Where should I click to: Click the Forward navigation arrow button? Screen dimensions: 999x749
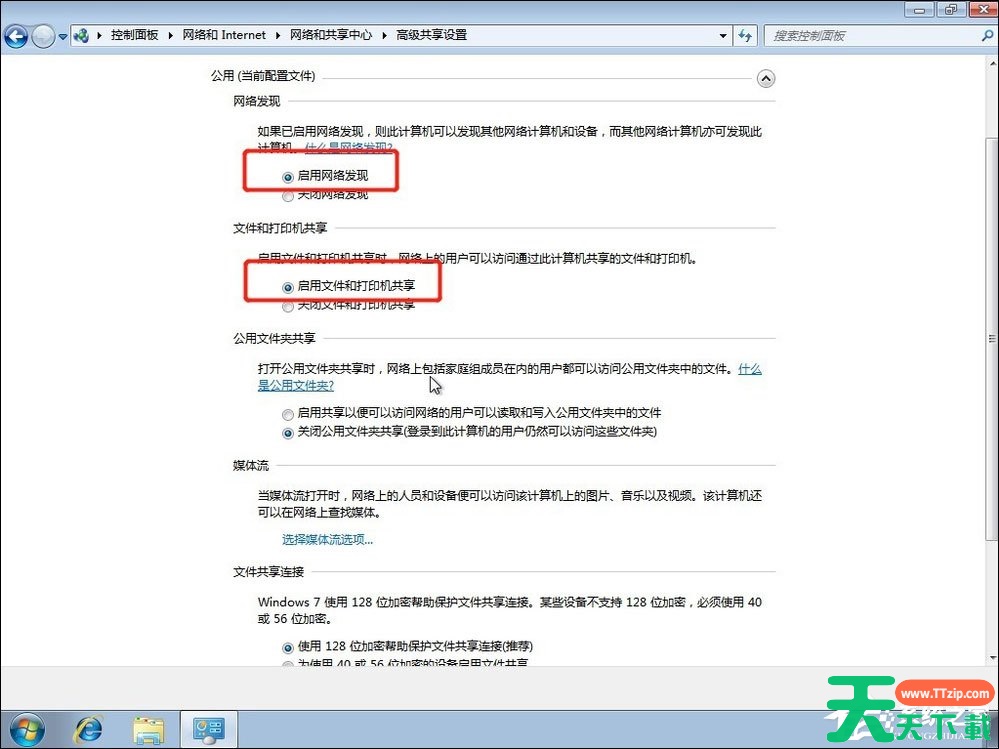point(44,36)
